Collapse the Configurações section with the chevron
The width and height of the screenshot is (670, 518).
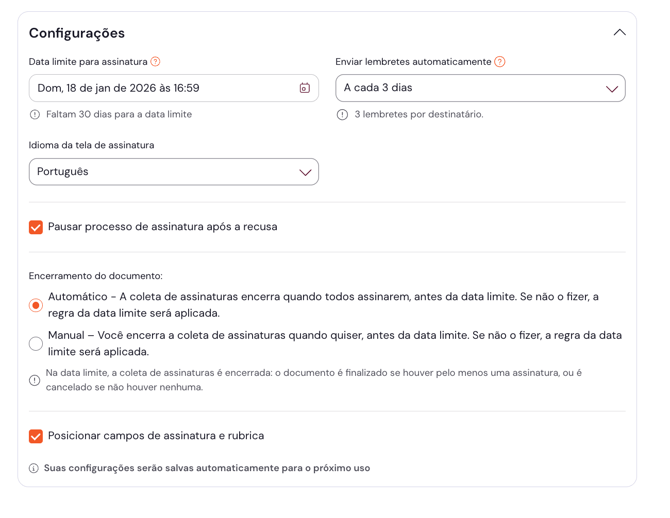[619, 33]
